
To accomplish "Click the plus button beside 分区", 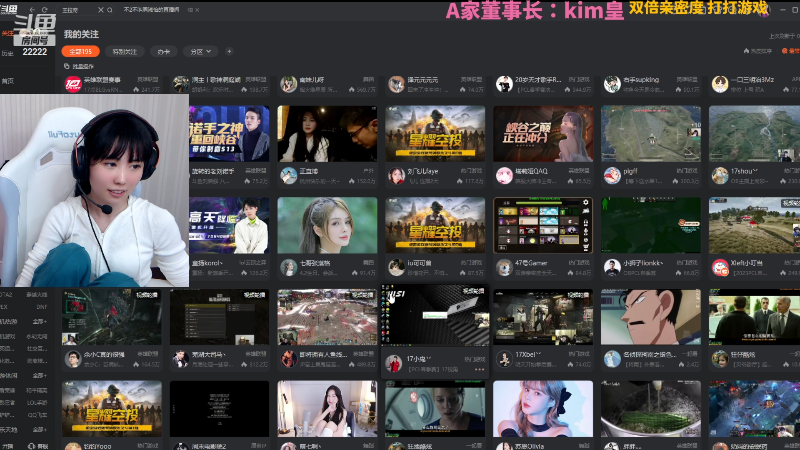I will click(229, 52).
